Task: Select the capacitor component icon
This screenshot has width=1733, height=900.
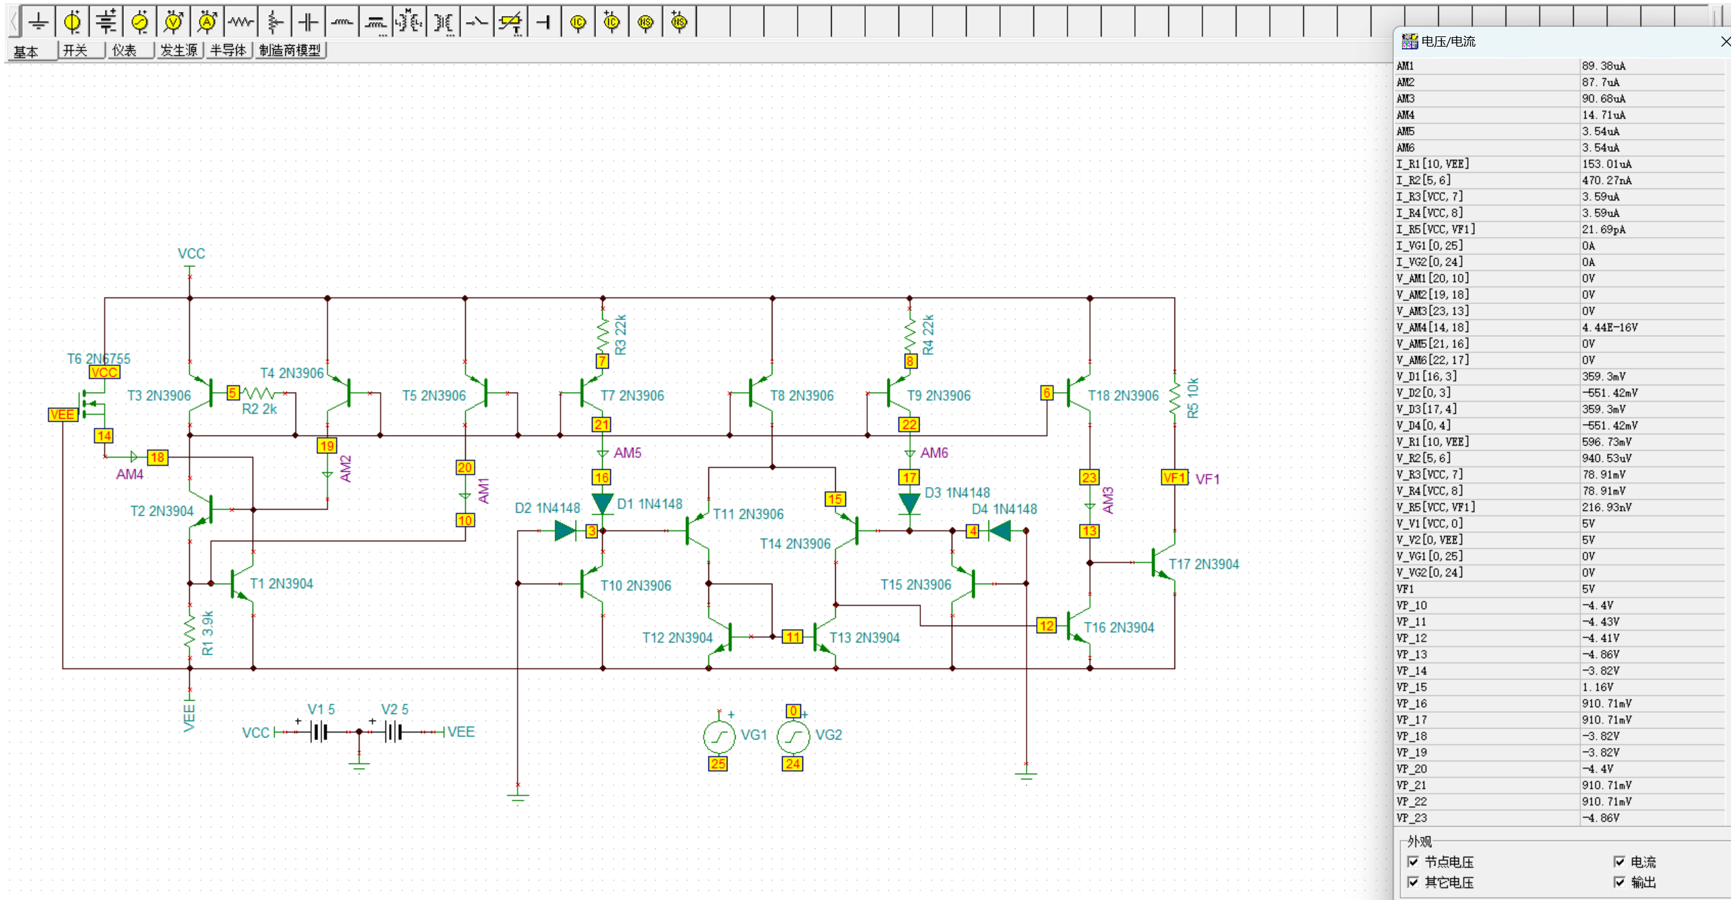Action: [308, 21]
